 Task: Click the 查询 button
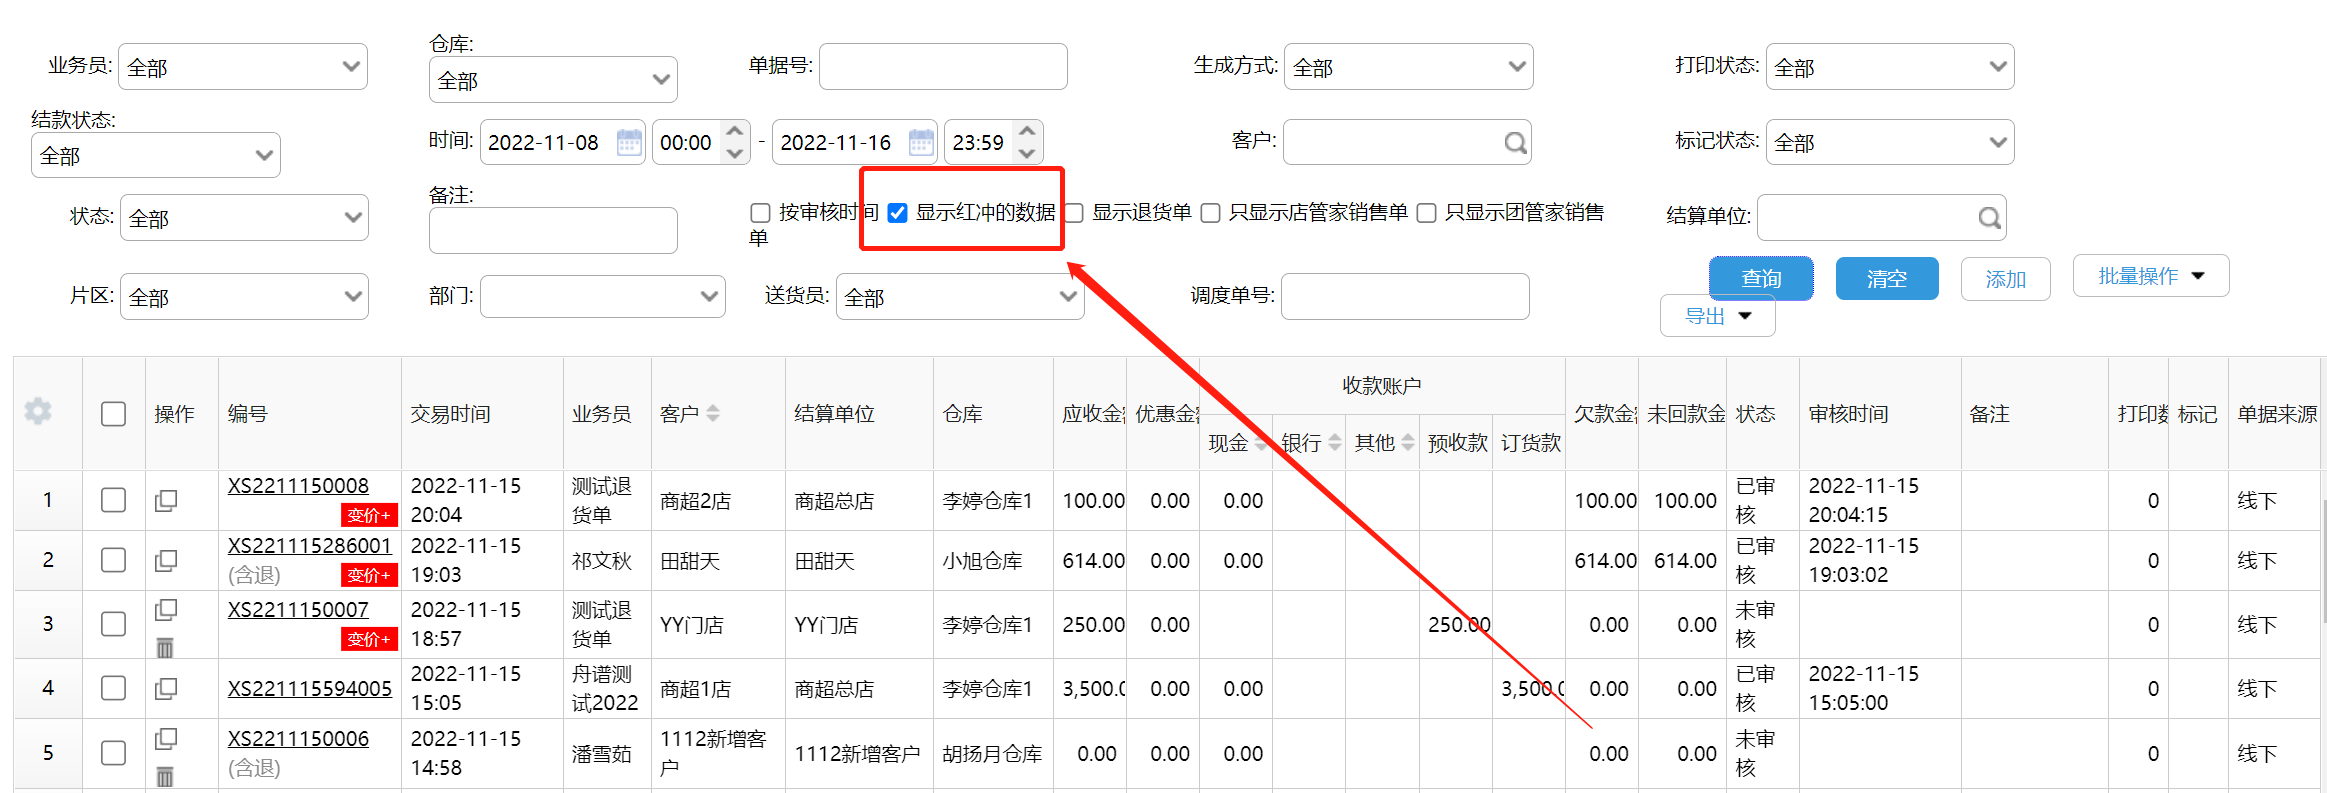(1761, 278)
